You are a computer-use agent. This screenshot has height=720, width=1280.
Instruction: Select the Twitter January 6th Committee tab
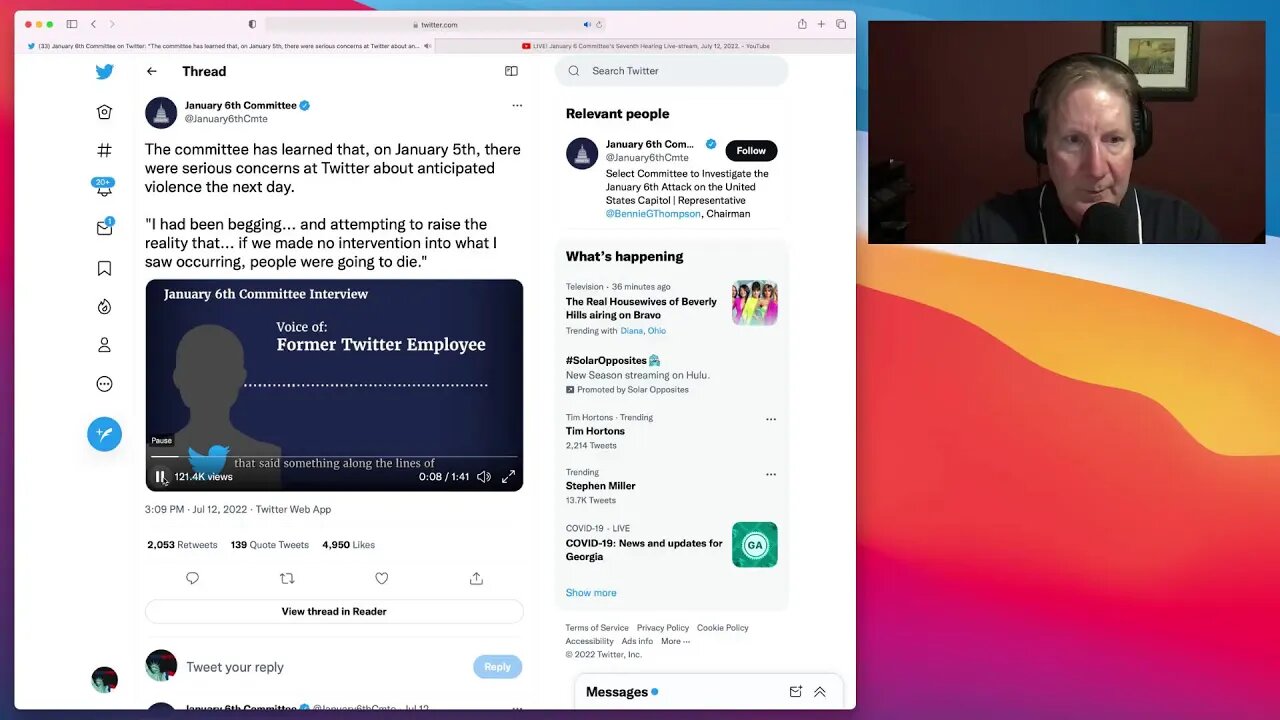click(225, 46)
